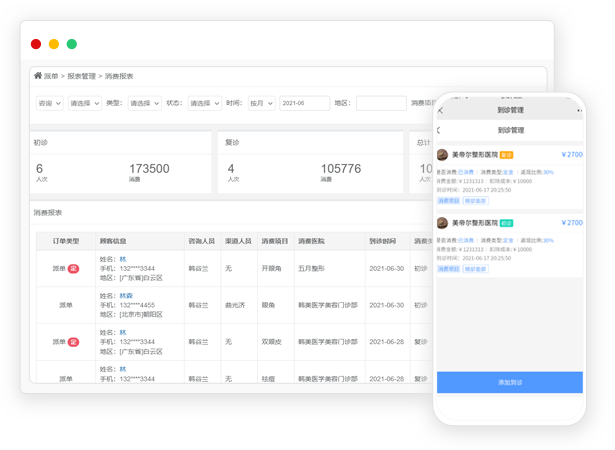Tap the blue 添加到诊 button
Screen dimensions: 615x450
tap(510, 382)
